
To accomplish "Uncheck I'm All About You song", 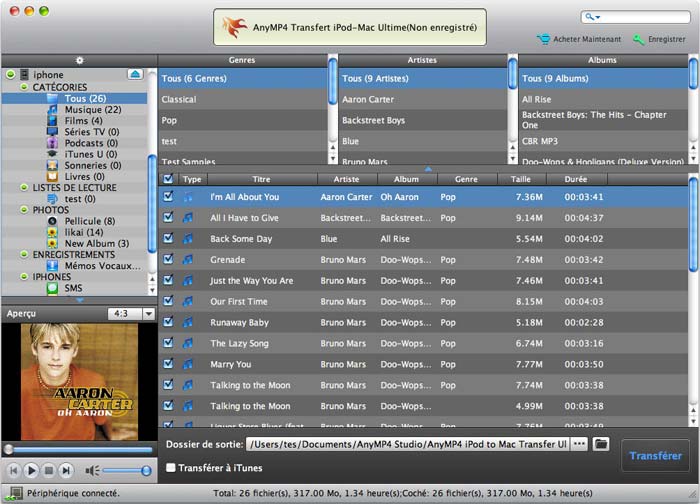I will pyautogui.click(x=168, y=196).
